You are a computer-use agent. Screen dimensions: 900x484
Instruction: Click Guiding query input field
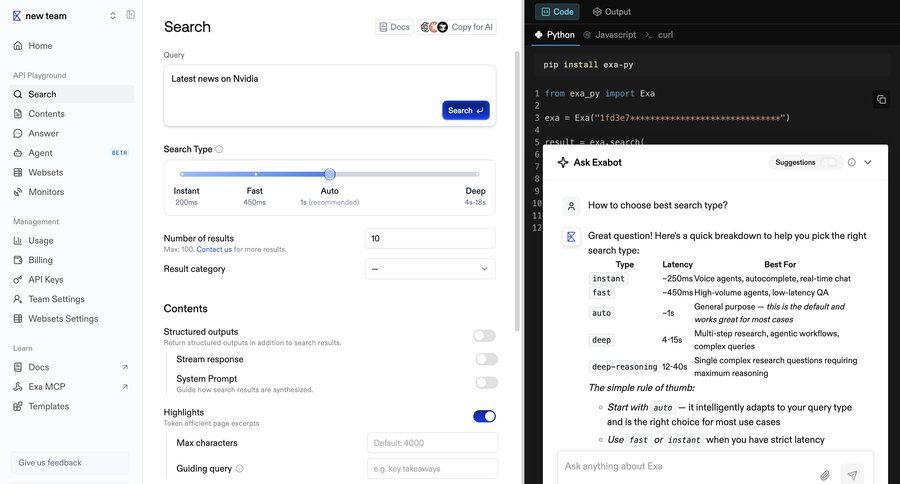(x=432, y=468)
